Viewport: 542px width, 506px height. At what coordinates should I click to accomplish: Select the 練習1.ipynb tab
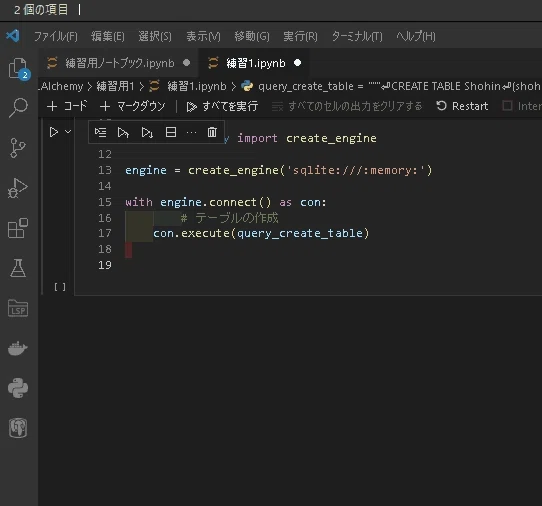tap(256, 63)
